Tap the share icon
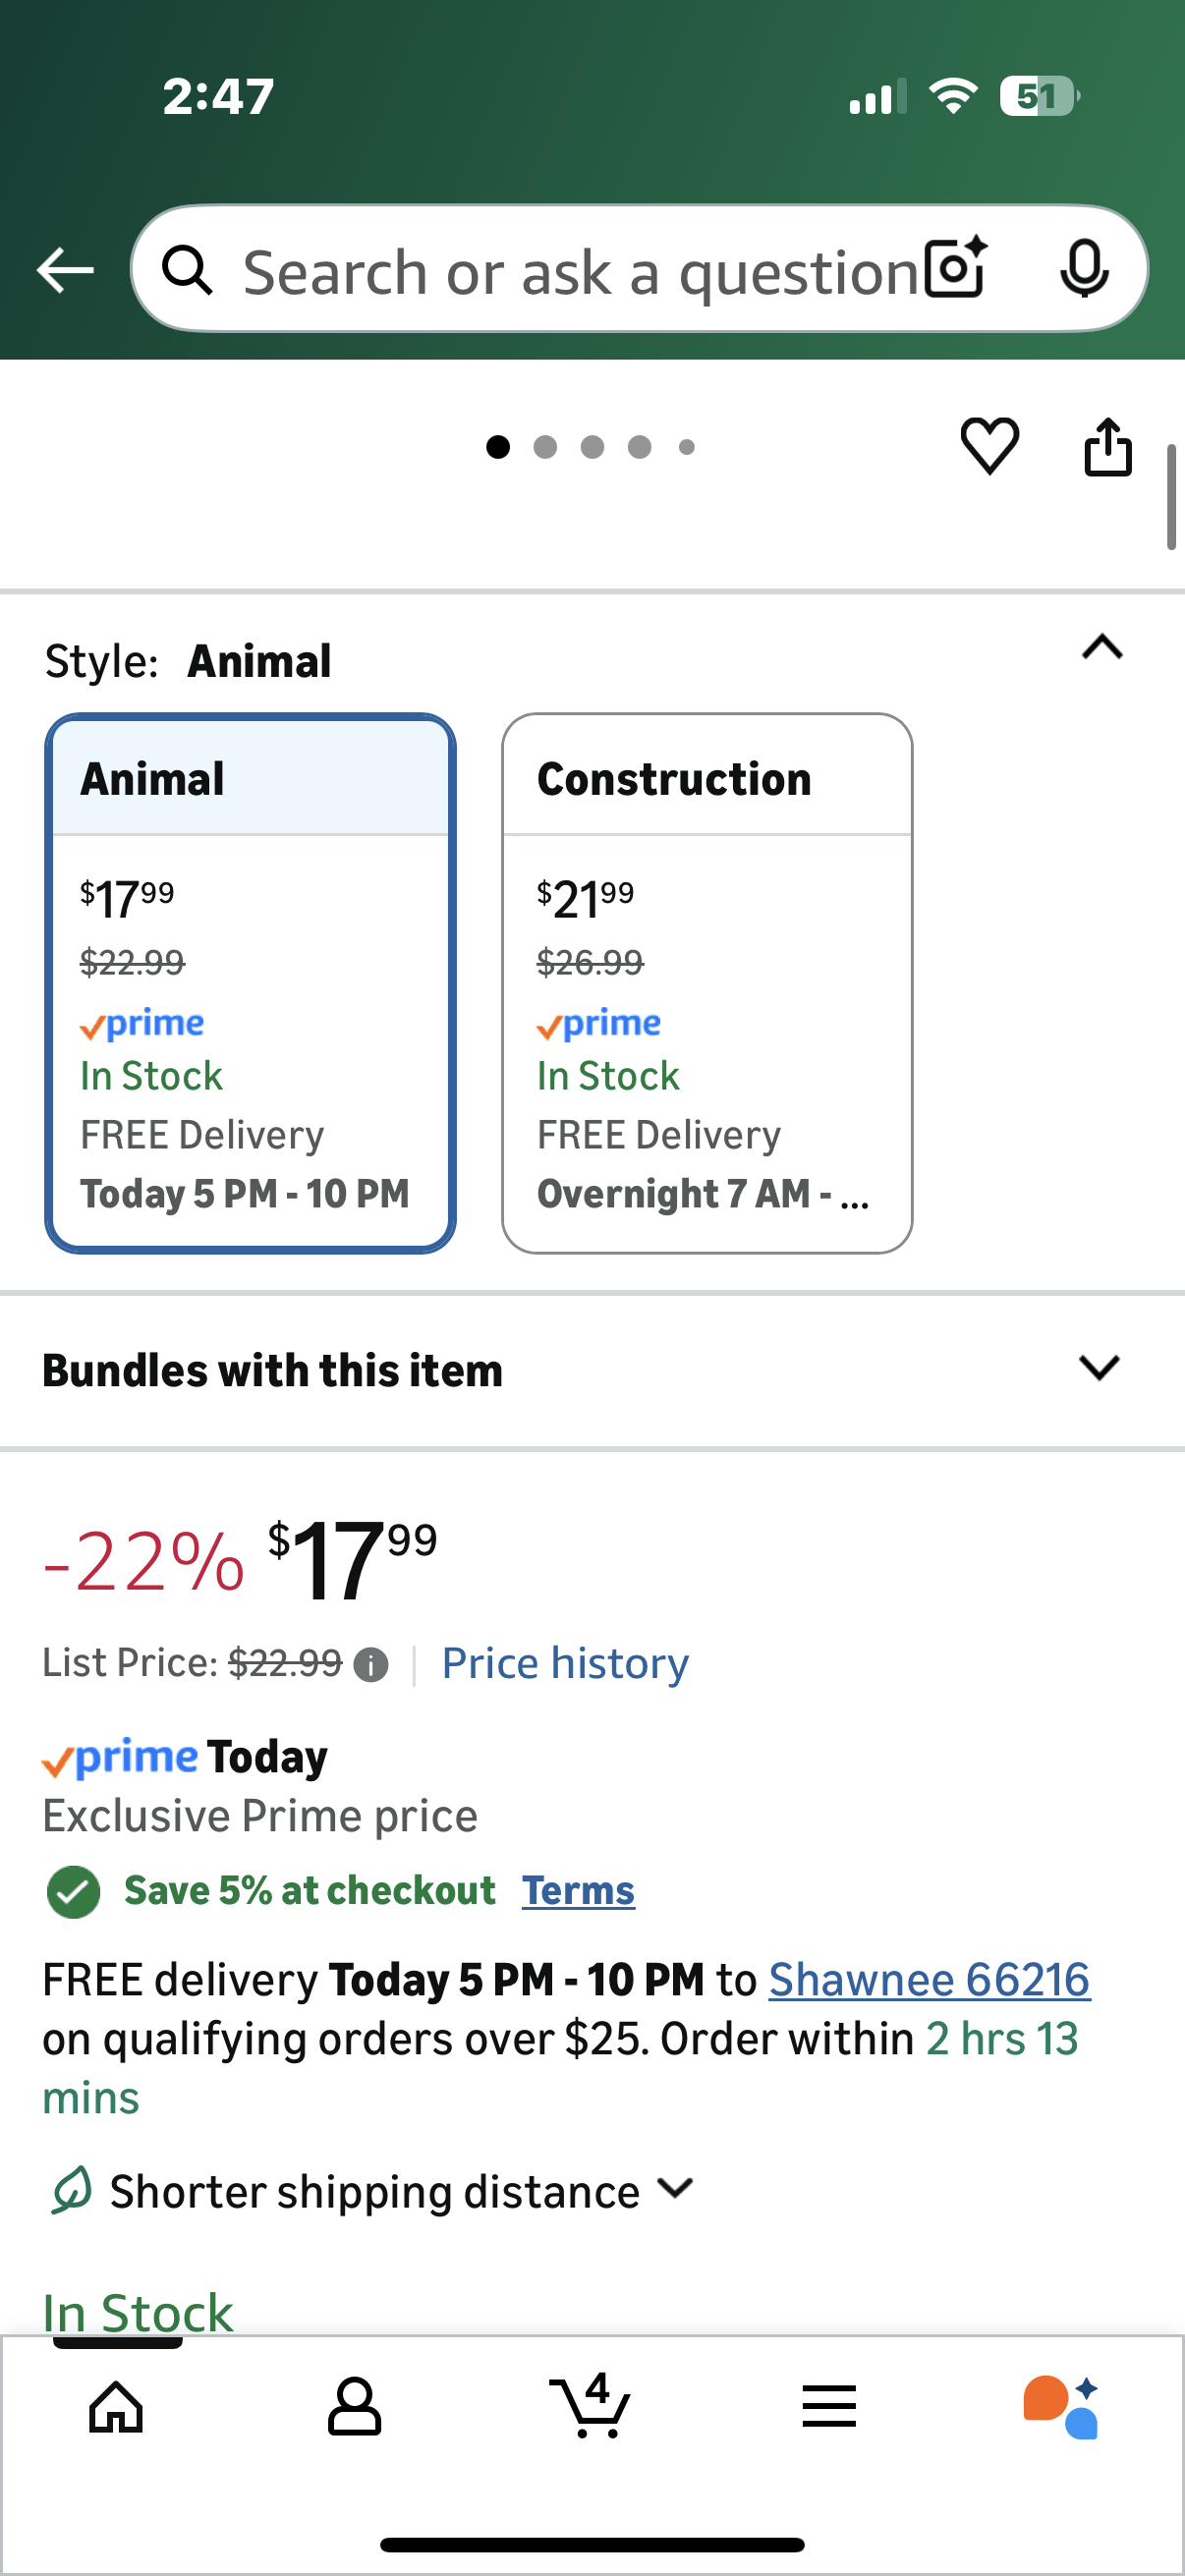 click(1108, 446)
